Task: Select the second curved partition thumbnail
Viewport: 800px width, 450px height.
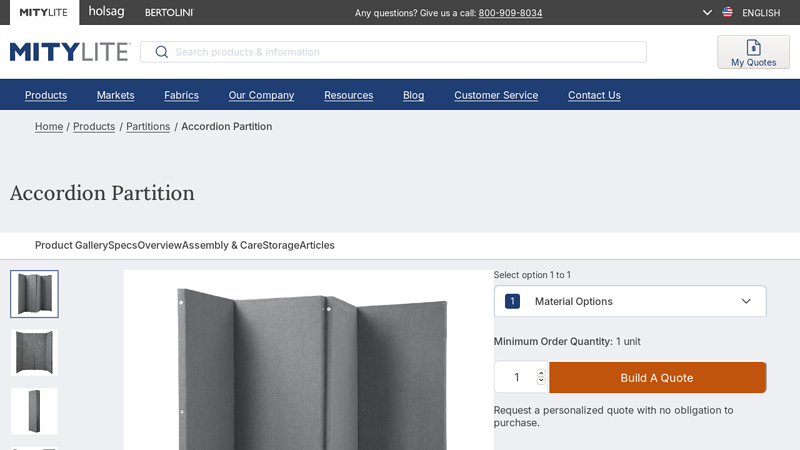Action: pos(34,353)
